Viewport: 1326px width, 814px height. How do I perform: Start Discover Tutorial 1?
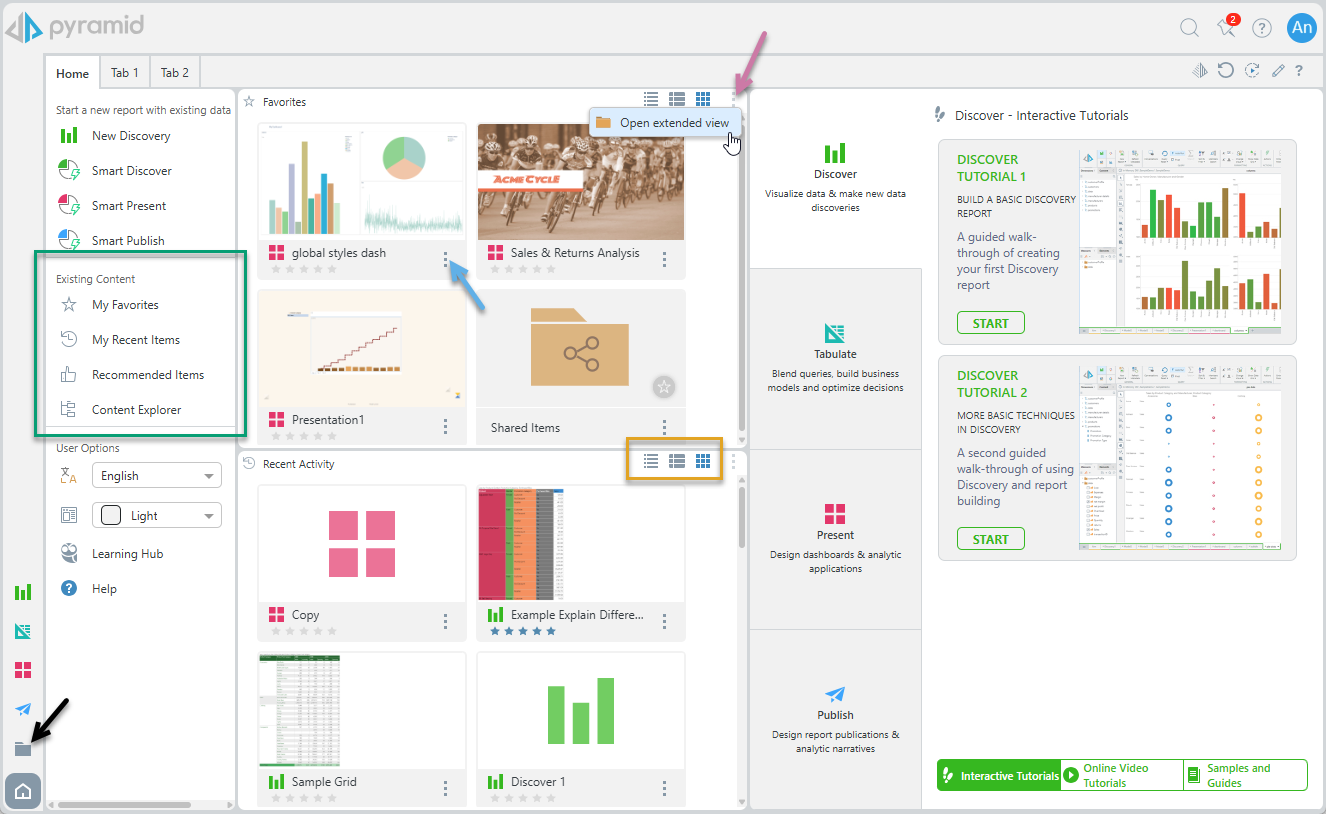(990, 323)
